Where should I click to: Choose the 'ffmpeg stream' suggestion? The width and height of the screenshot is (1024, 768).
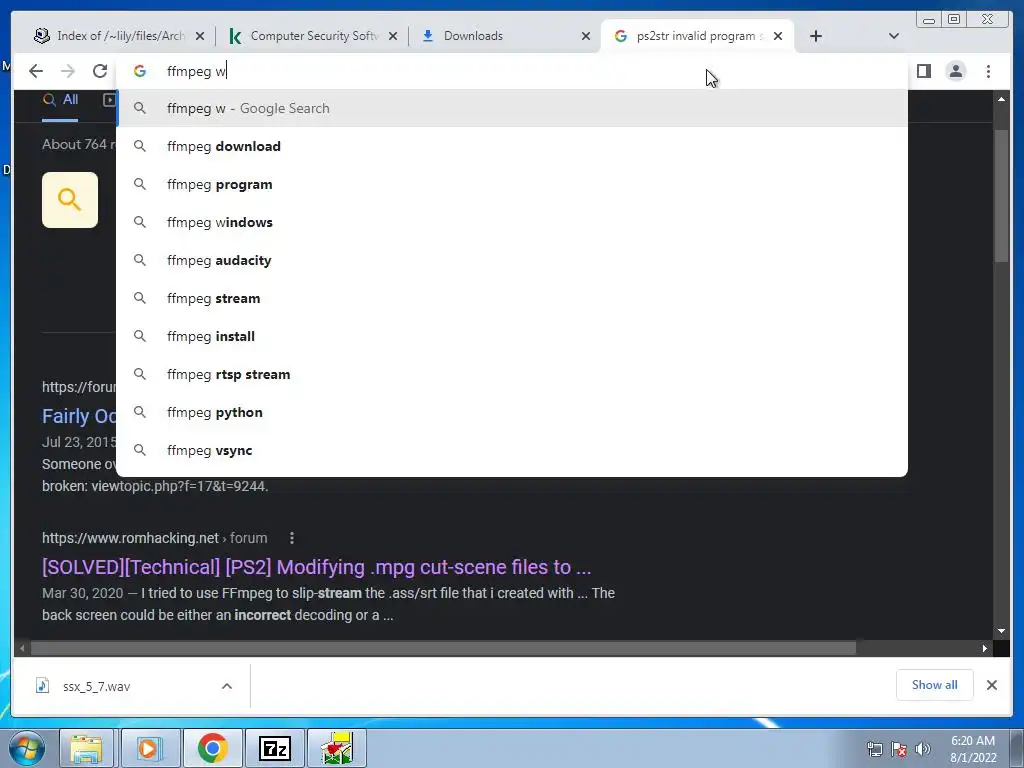click(512, 298)
